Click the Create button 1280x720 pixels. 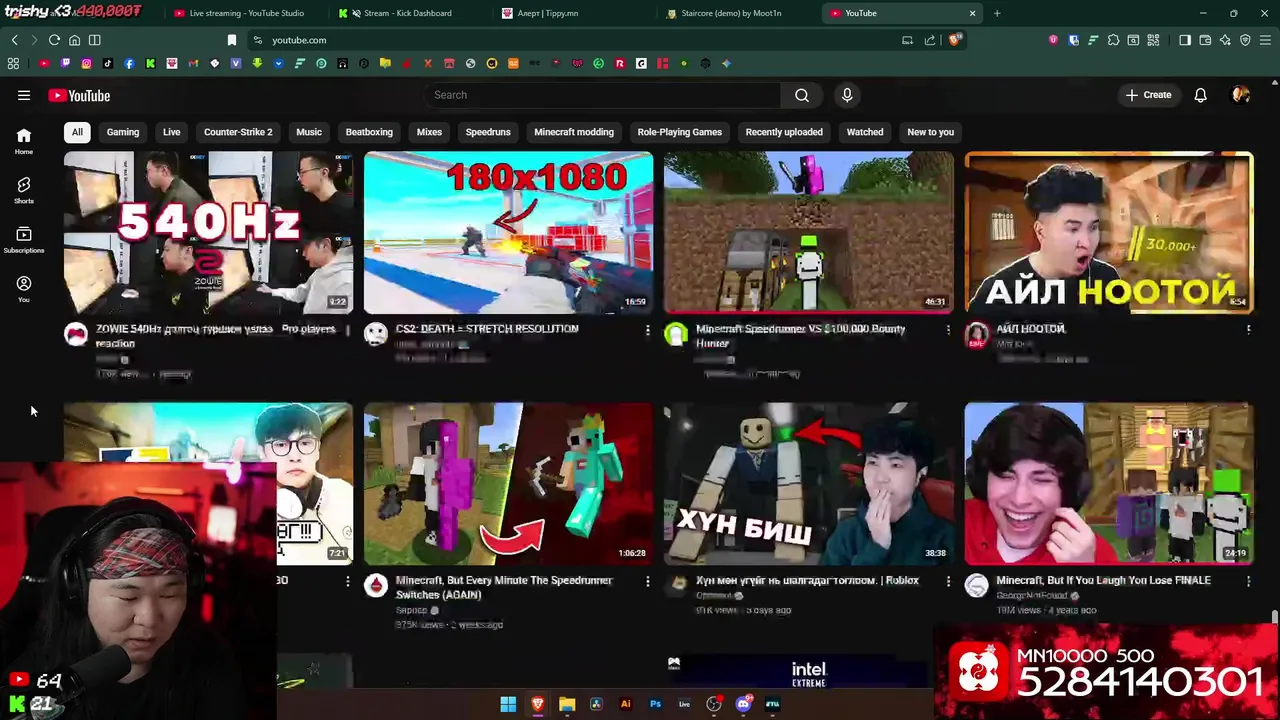[1148, 95]
